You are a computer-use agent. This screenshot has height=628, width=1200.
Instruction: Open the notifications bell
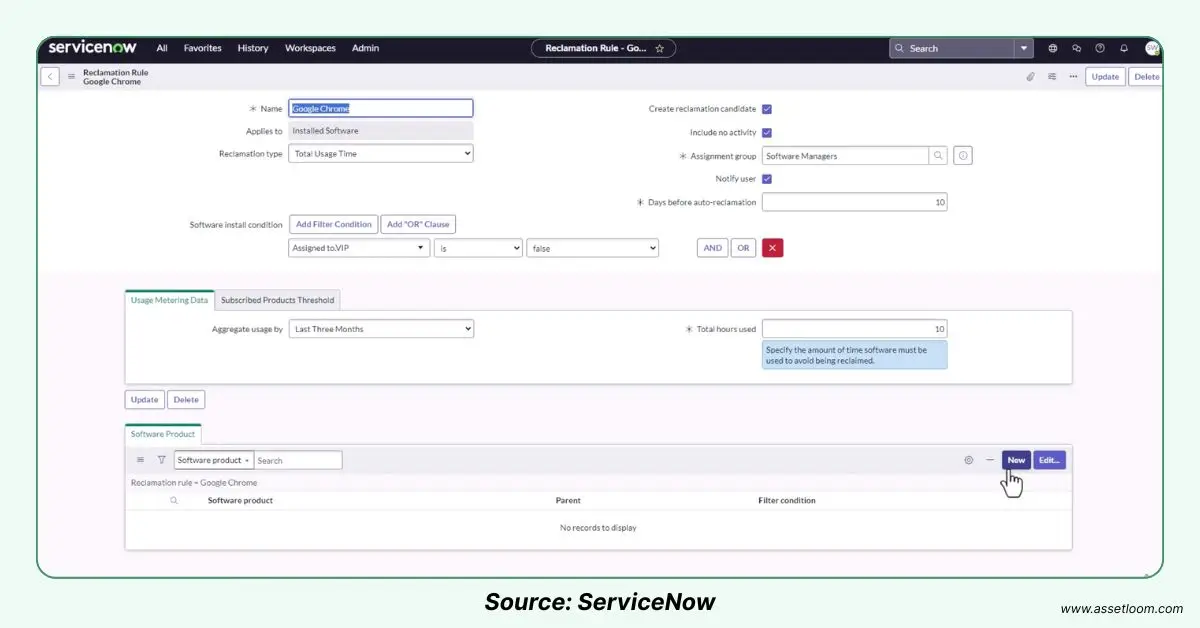tap(1124, 48)
